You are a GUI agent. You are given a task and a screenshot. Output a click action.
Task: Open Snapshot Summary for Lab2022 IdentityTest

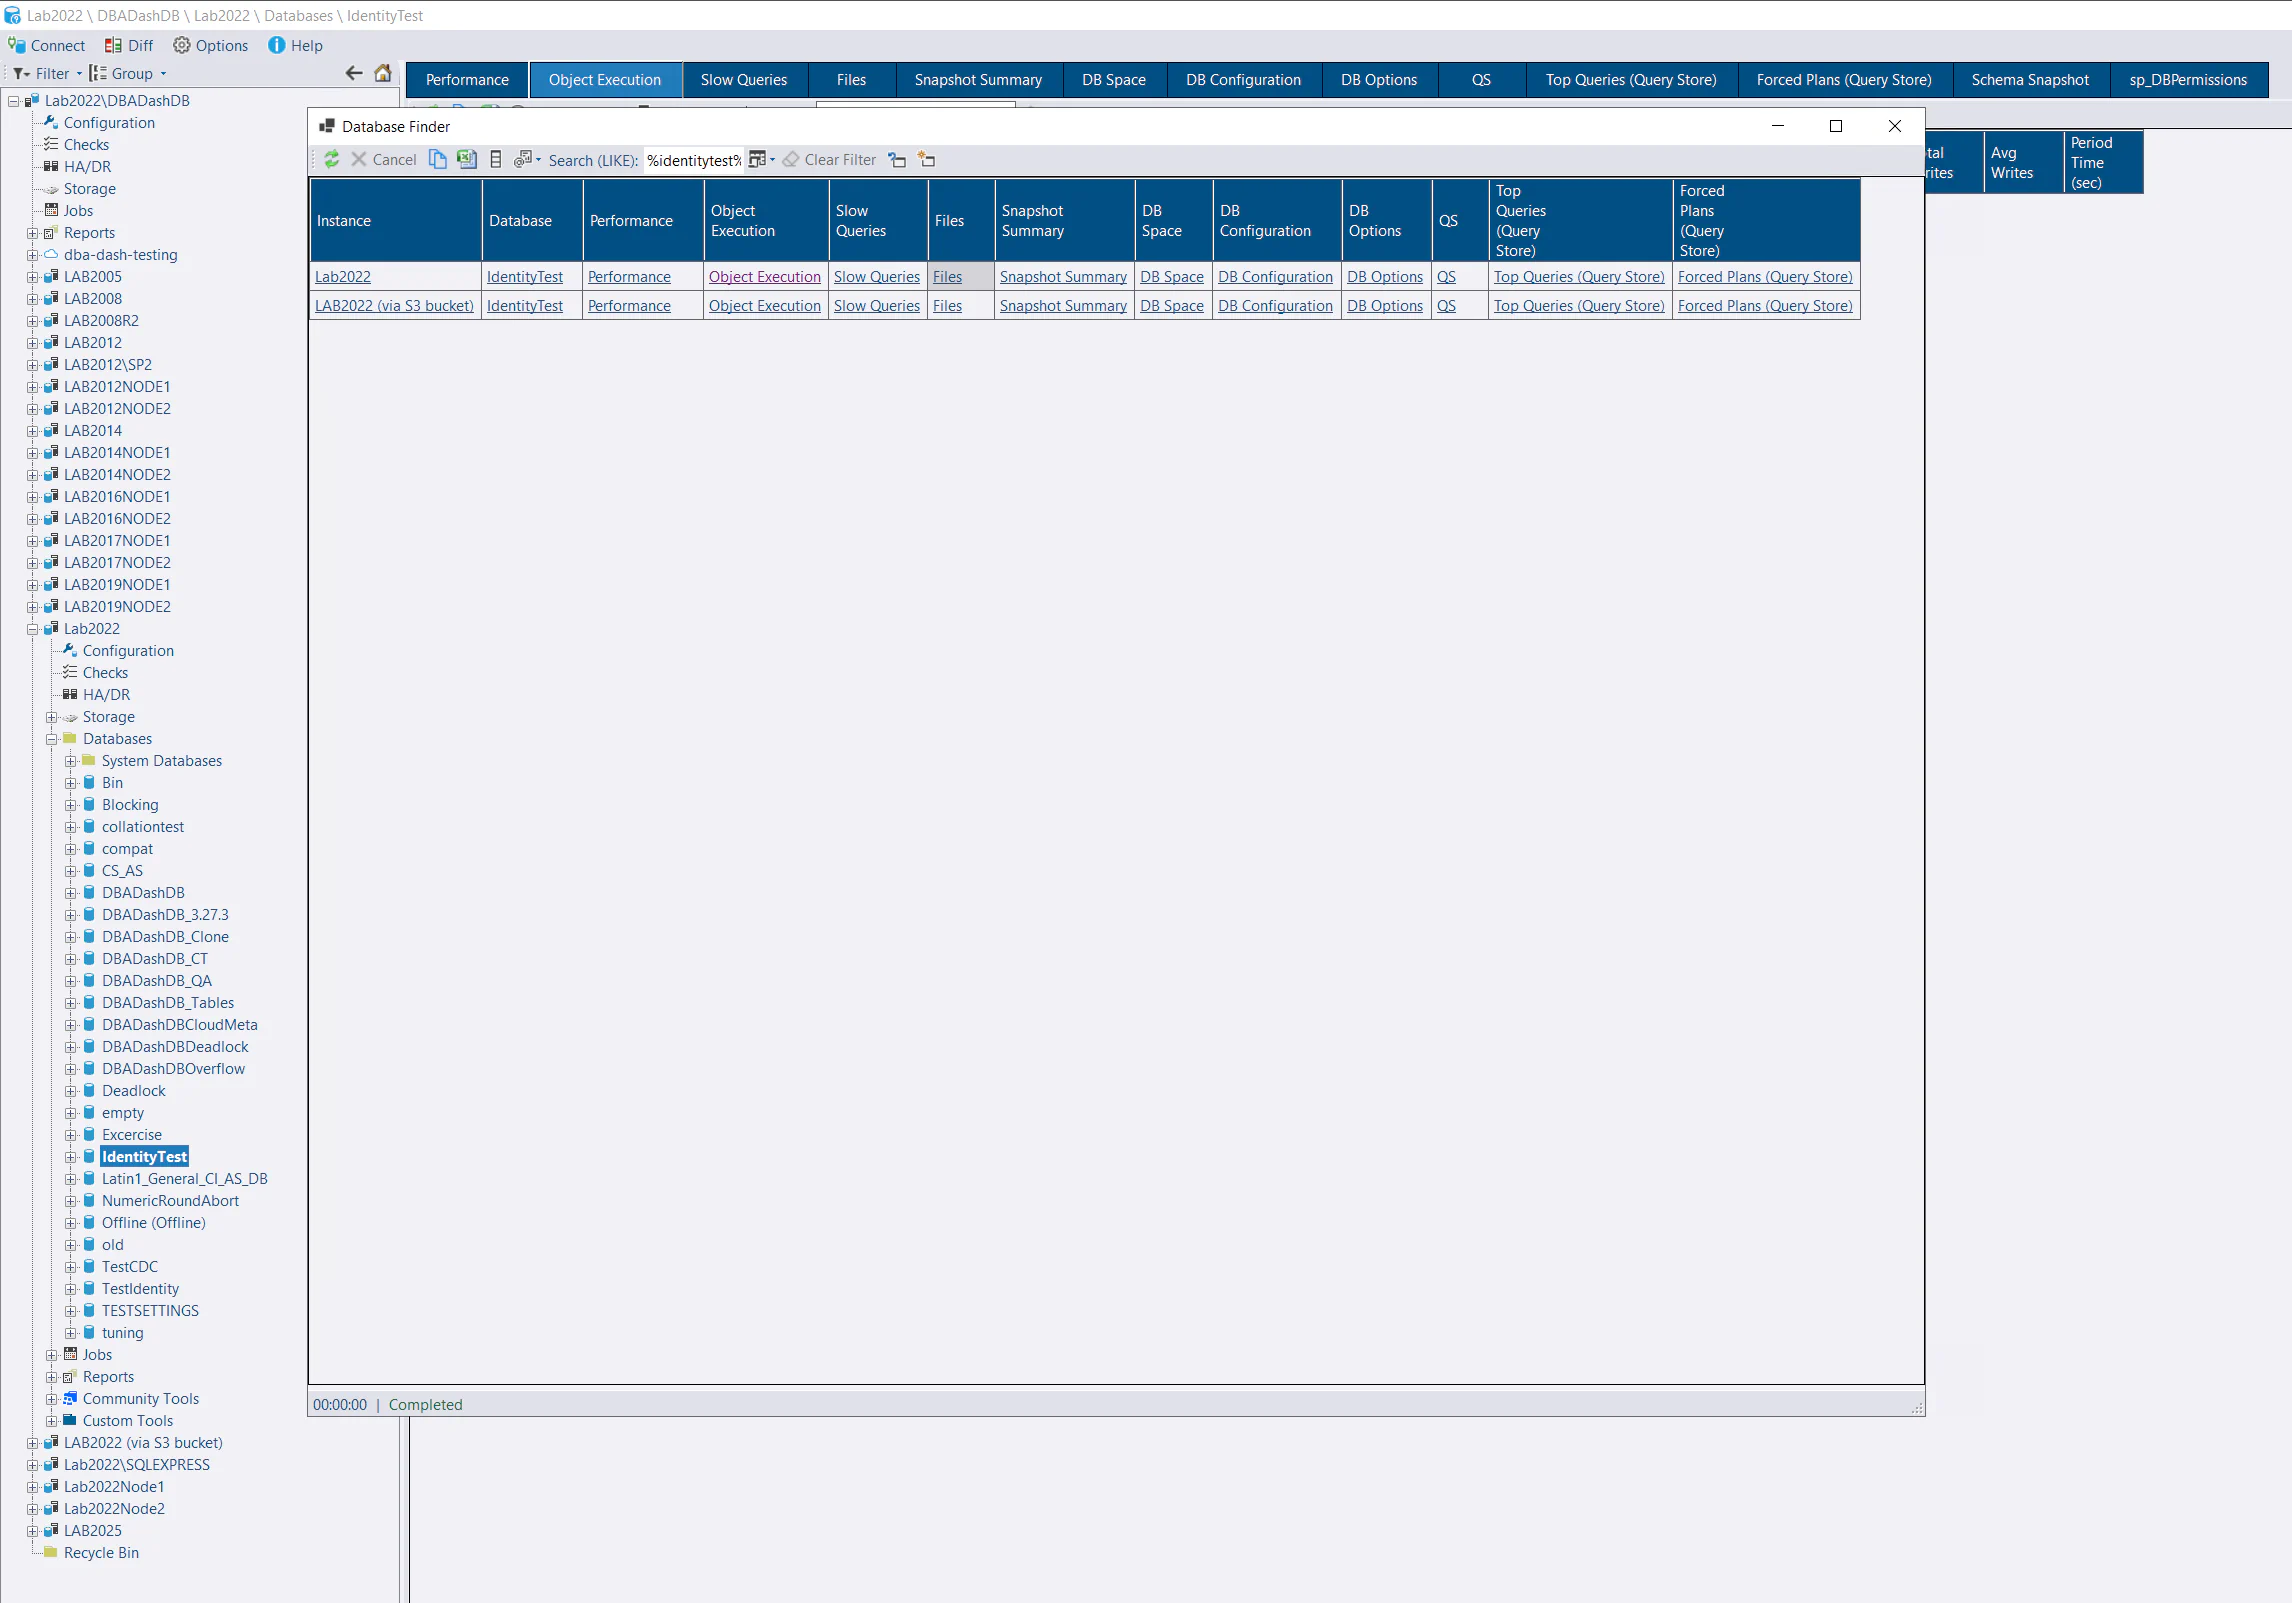click(1062, 277)
